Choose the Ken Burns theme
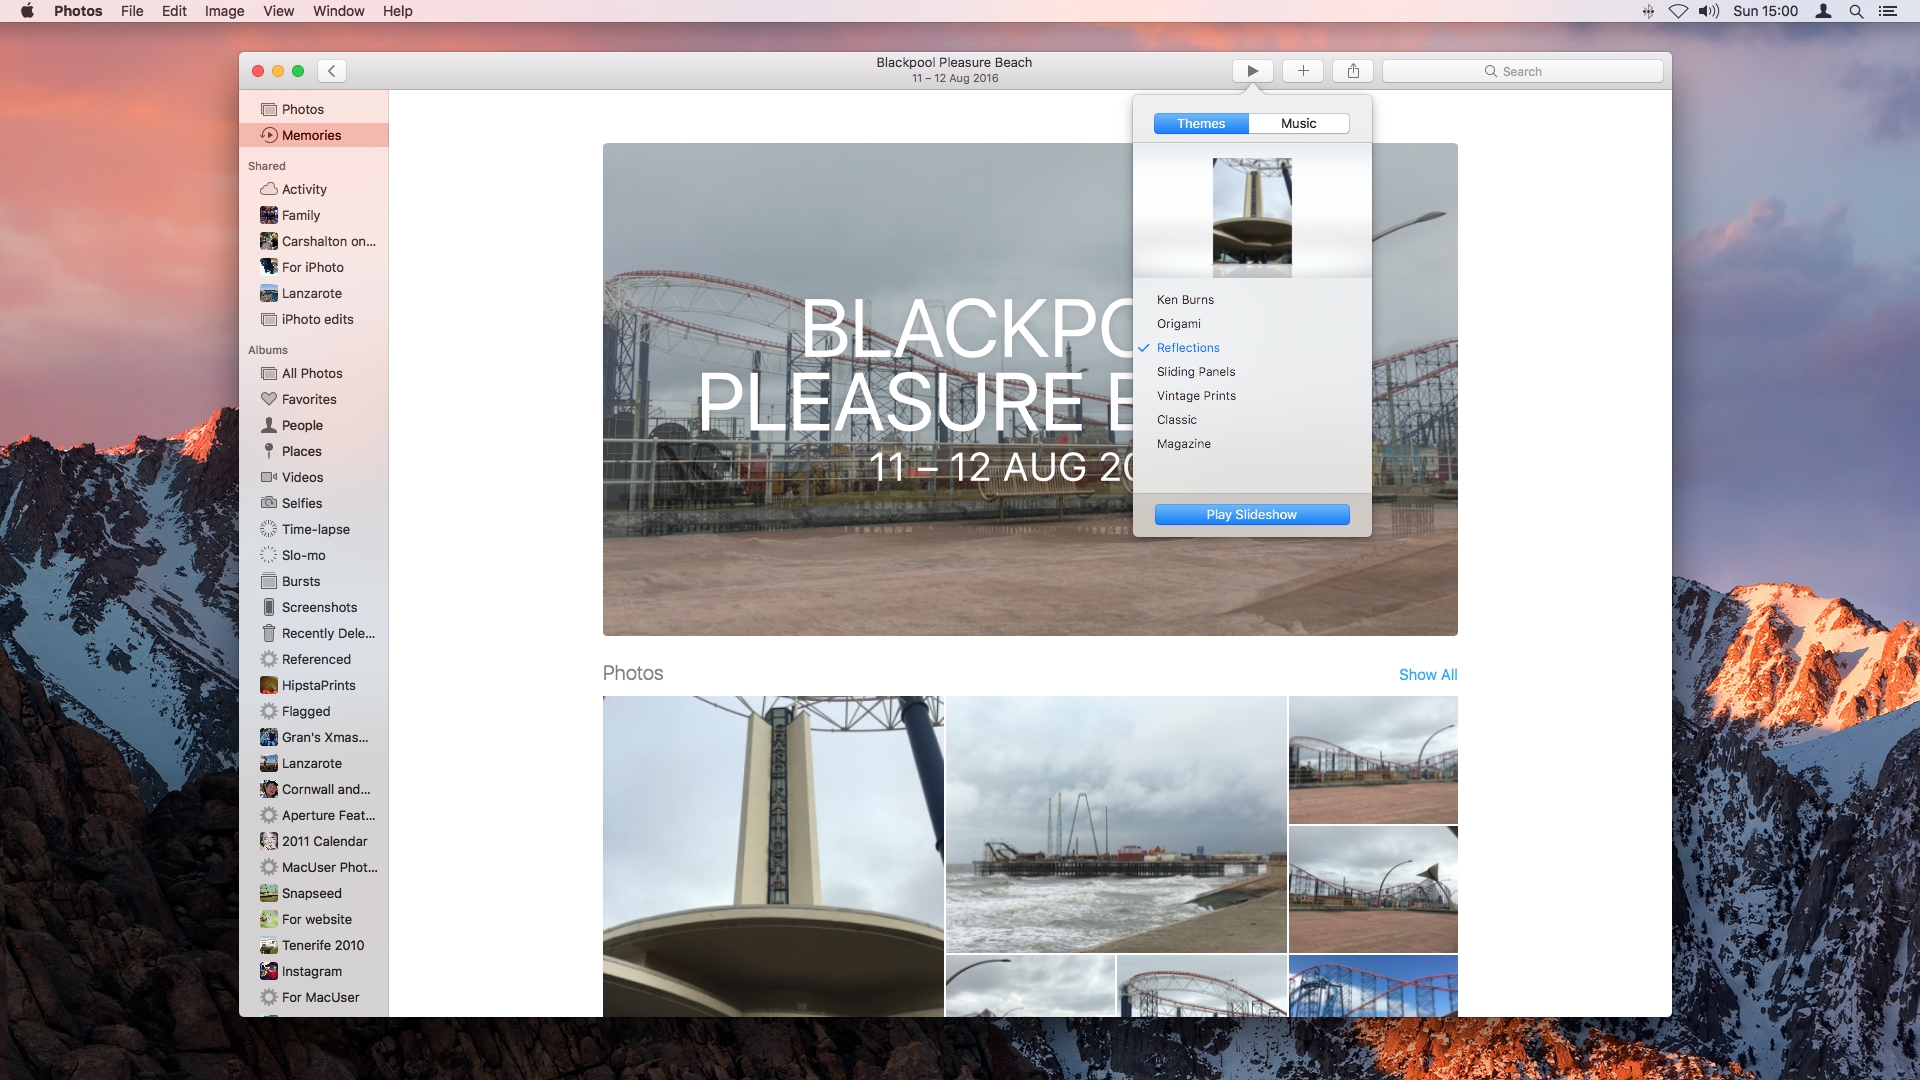Screen dimensions: 1920x1080 pos(1185,300)
